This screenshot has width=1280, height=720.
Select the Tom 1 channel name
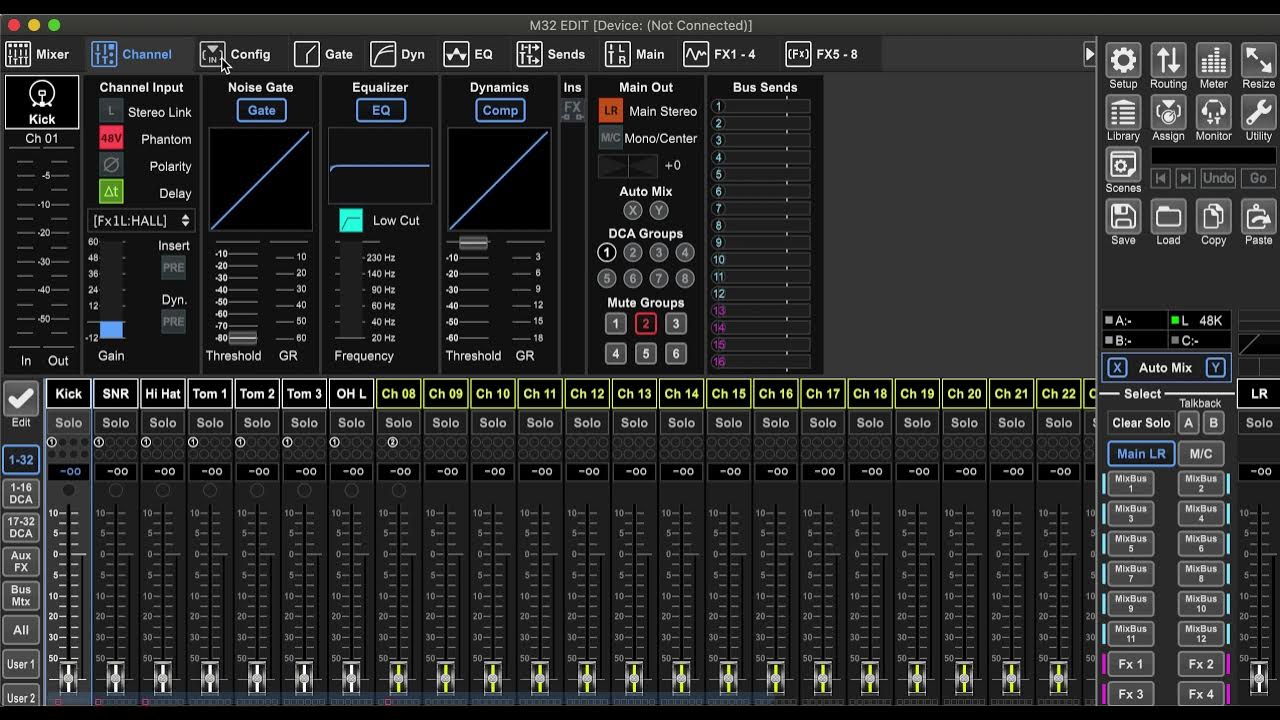(210, 394)
